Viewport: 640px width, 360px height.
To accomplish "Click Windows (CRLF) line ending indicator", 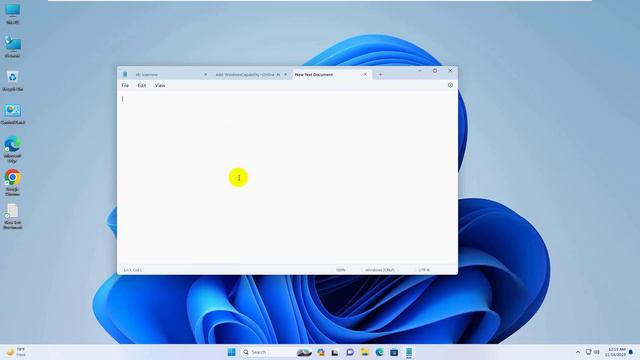I will tap(380, 270).
